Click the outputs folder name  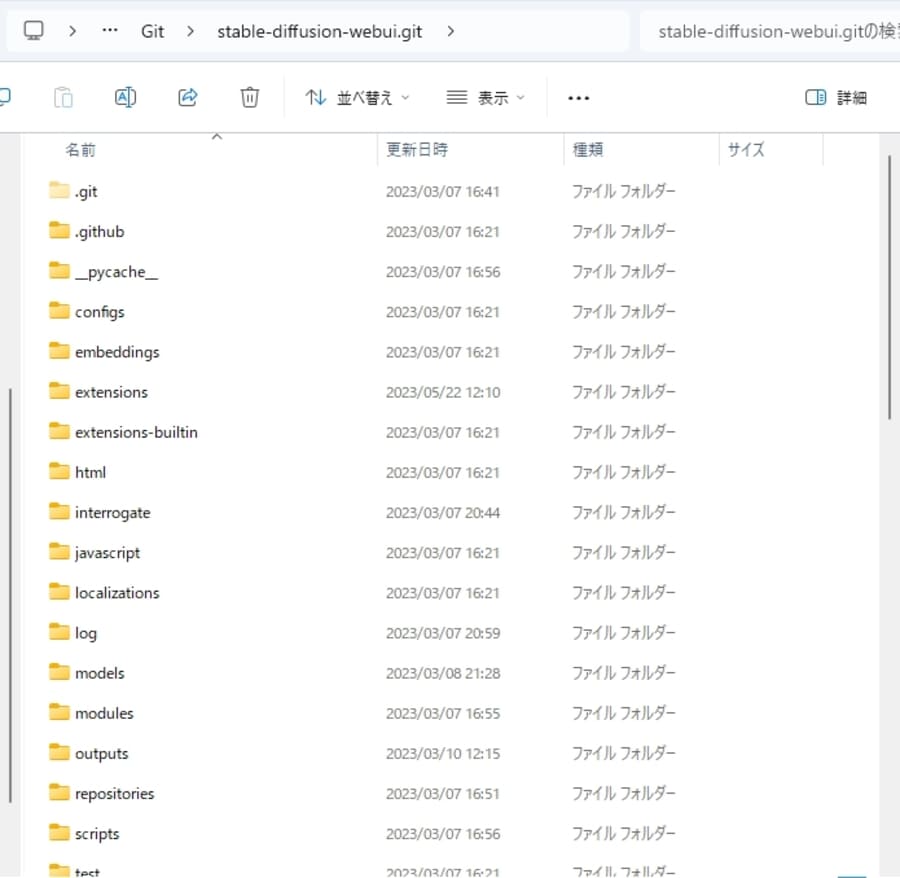coord(102,754)
